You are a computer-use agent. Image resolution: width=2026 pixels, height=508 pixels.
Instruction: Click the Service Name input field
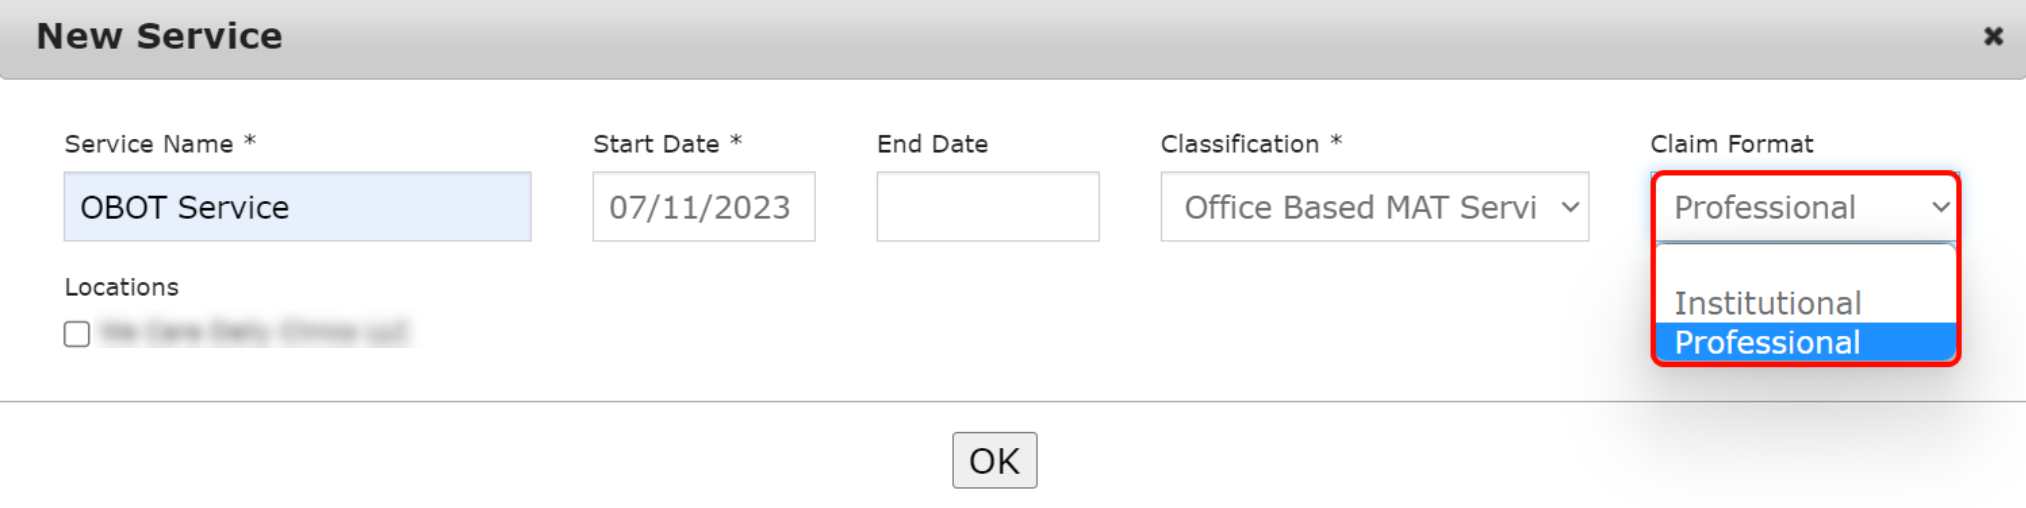point(297,207)
